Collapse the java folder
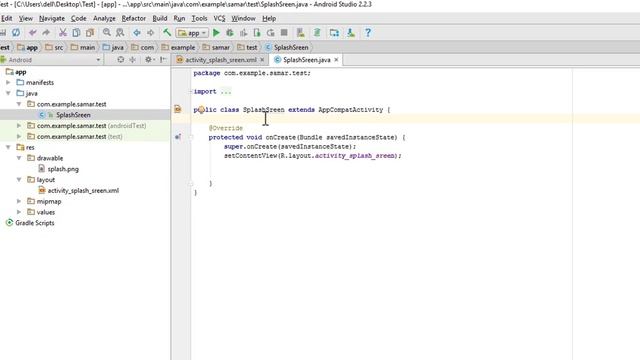This screenshot has width=640, height=360. 8,93
